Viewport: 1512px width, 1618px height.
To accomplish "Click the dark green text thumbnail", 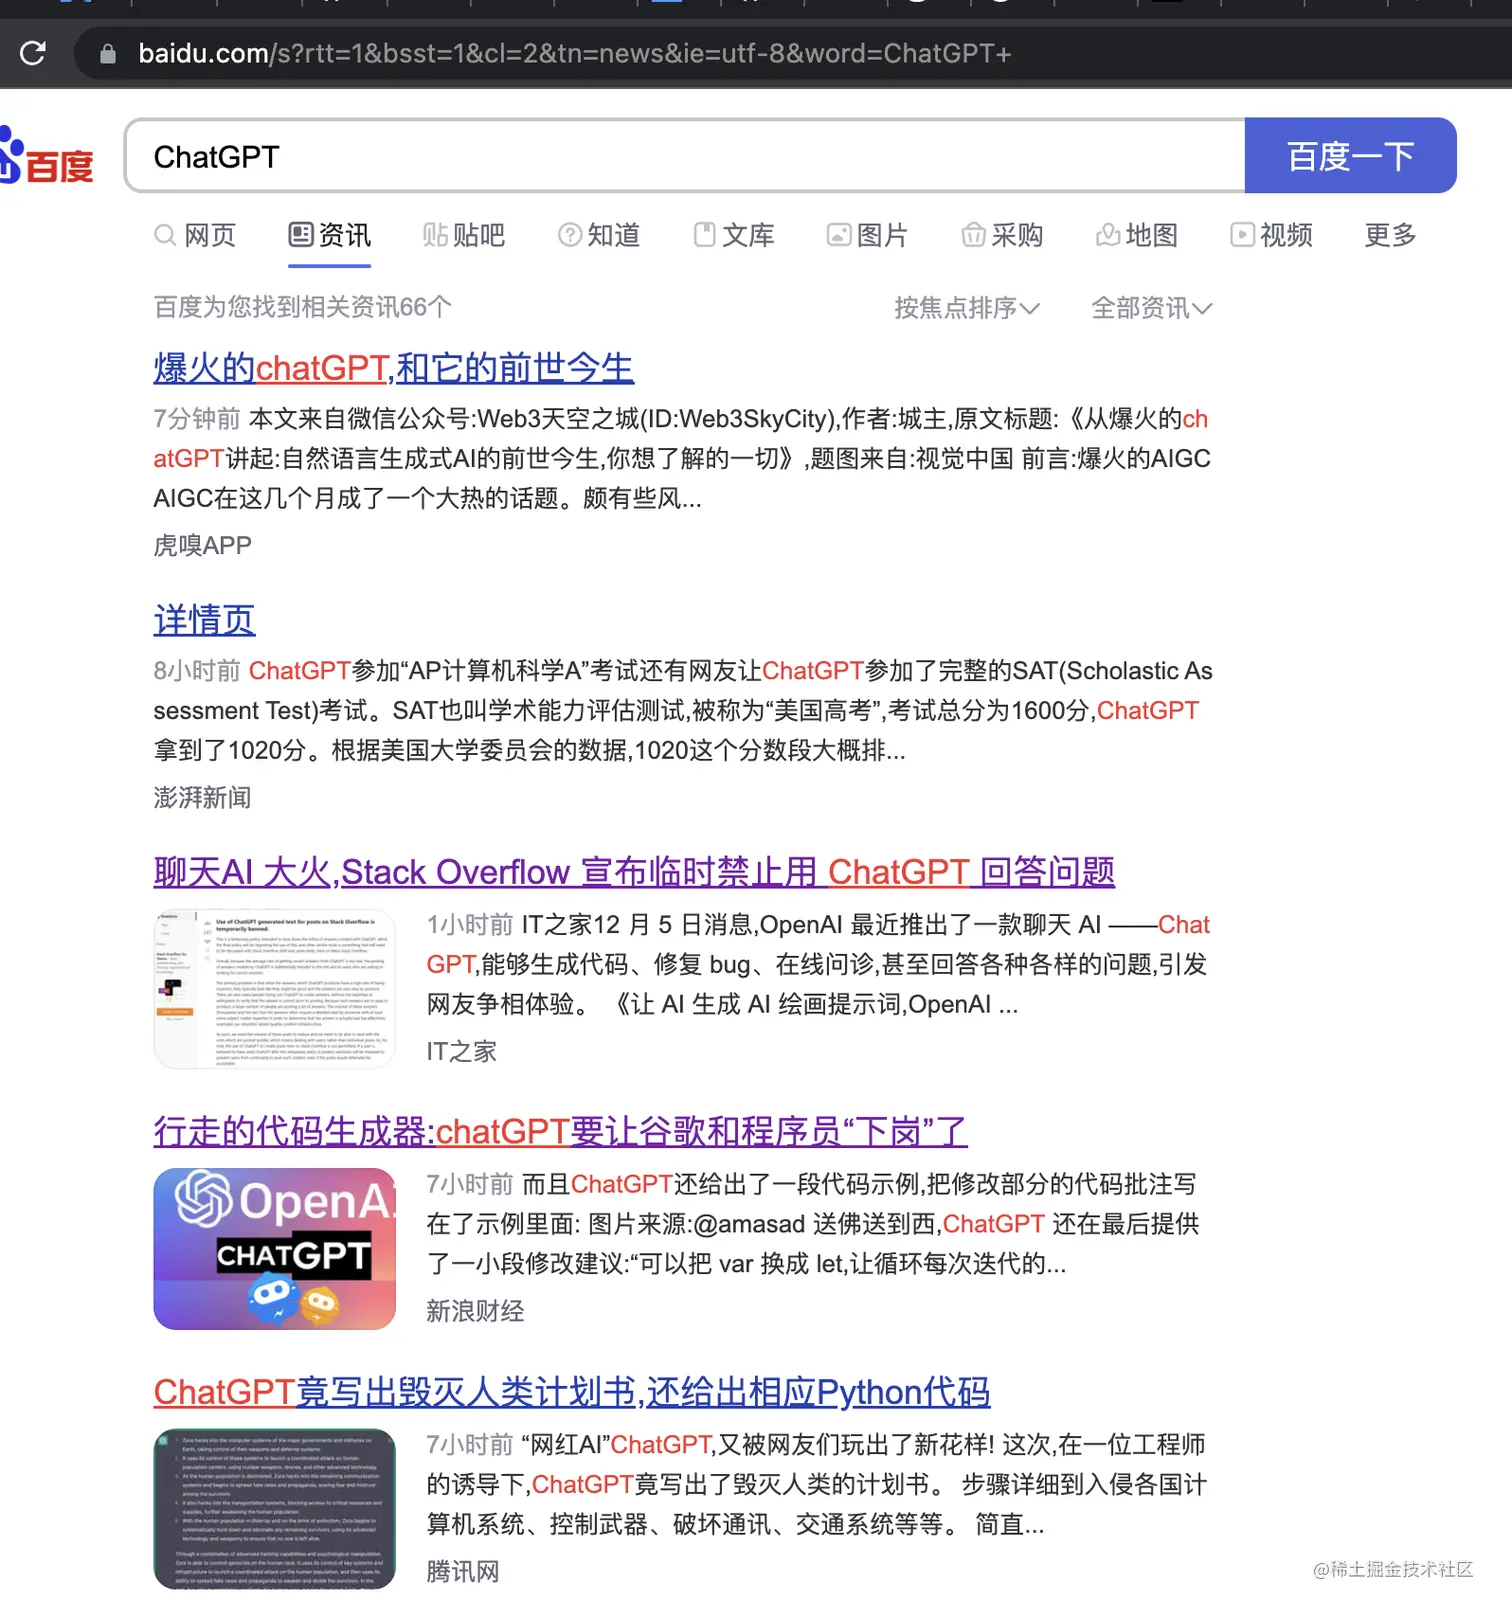I will 274,1509.
